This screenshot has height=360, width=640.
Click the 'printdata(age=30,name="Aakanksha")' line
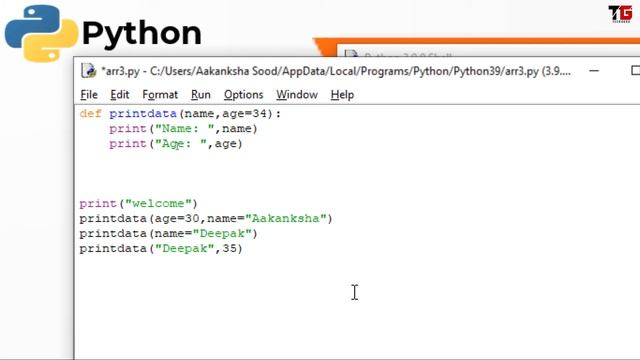(x=206, y=219)
